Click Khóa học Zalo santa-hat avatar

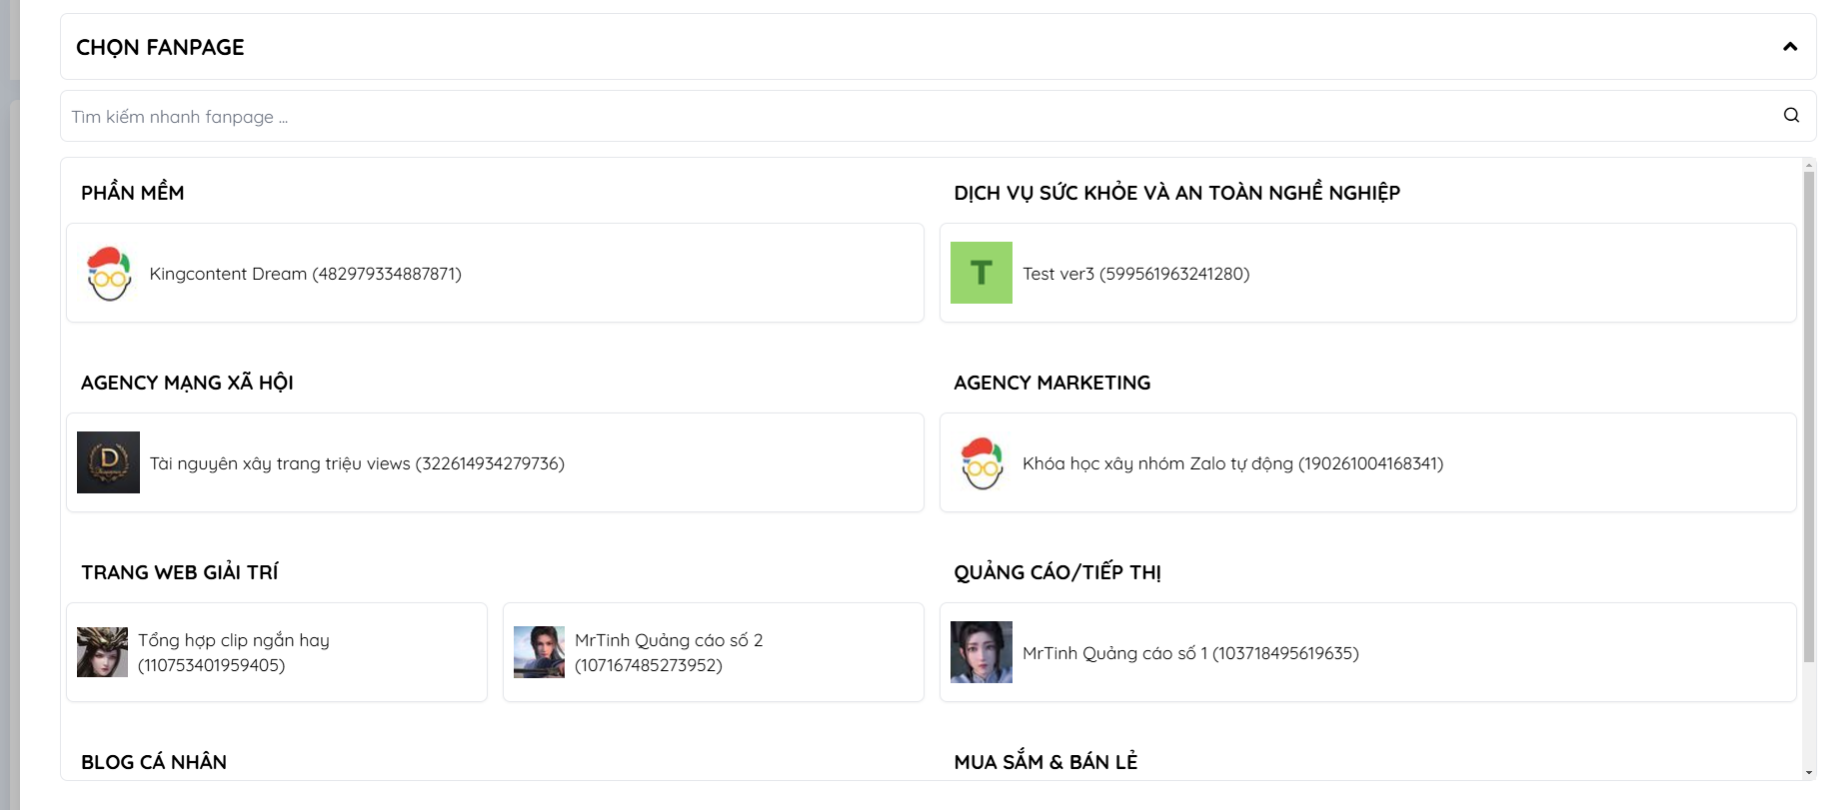981,463
